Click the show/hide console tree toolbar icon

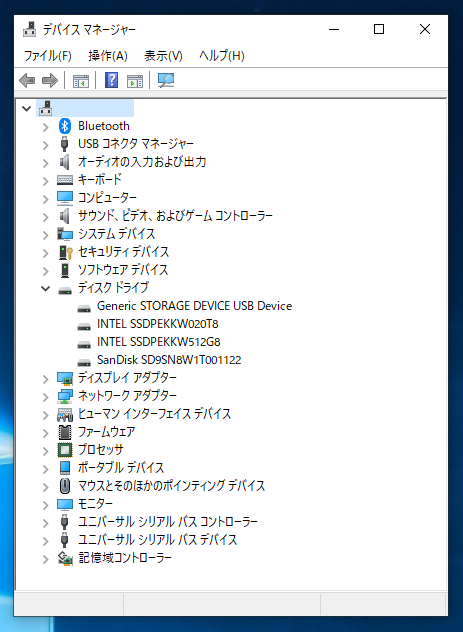tap(81, 81)
